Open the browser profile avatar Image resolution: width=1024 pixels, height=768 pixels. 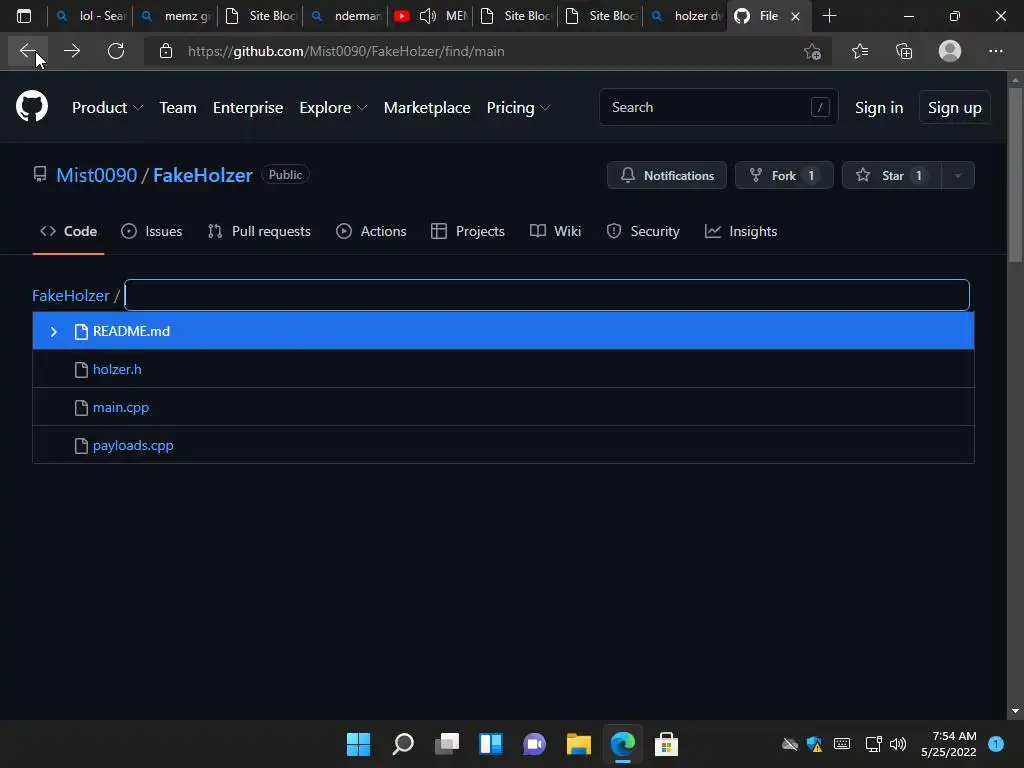[x=950, y=51]
